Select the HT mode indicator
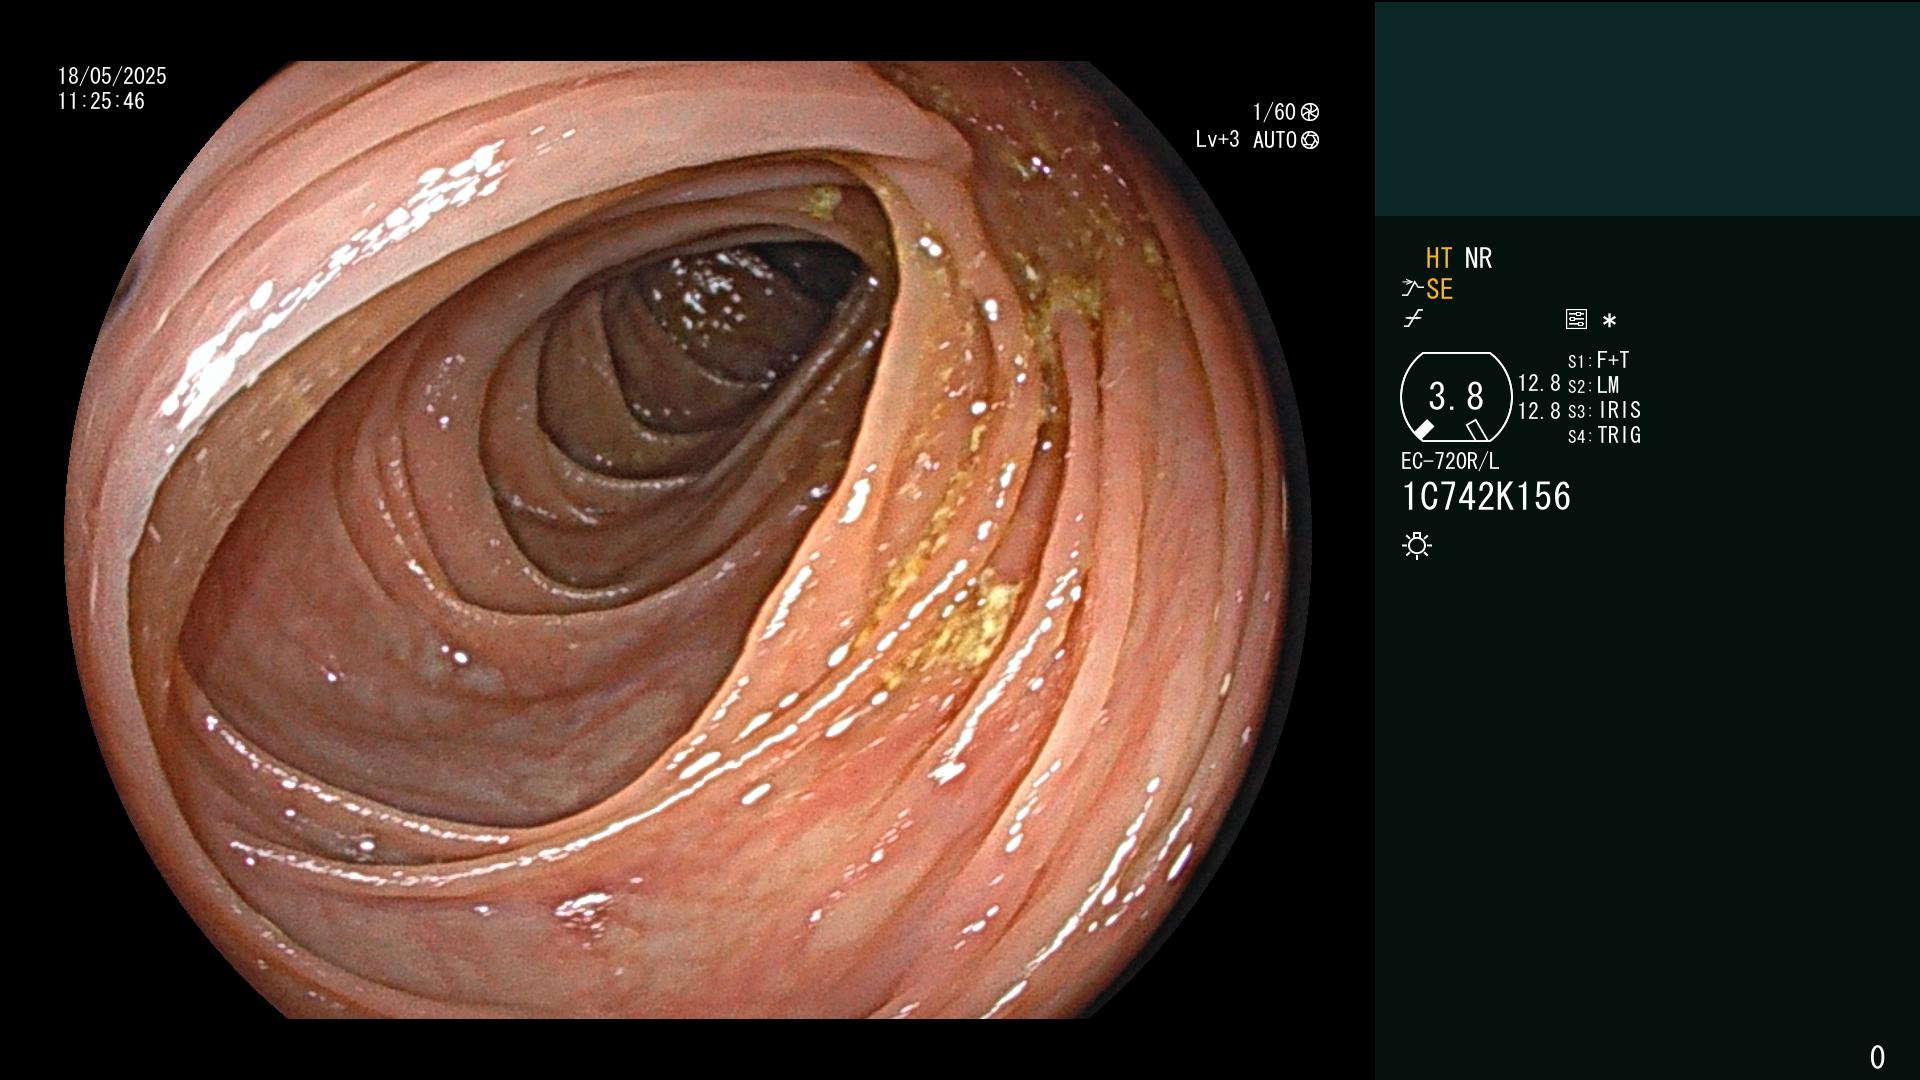This screenshot has width=1920, height=1080. pyautogui.click(x=1439, y=258)
